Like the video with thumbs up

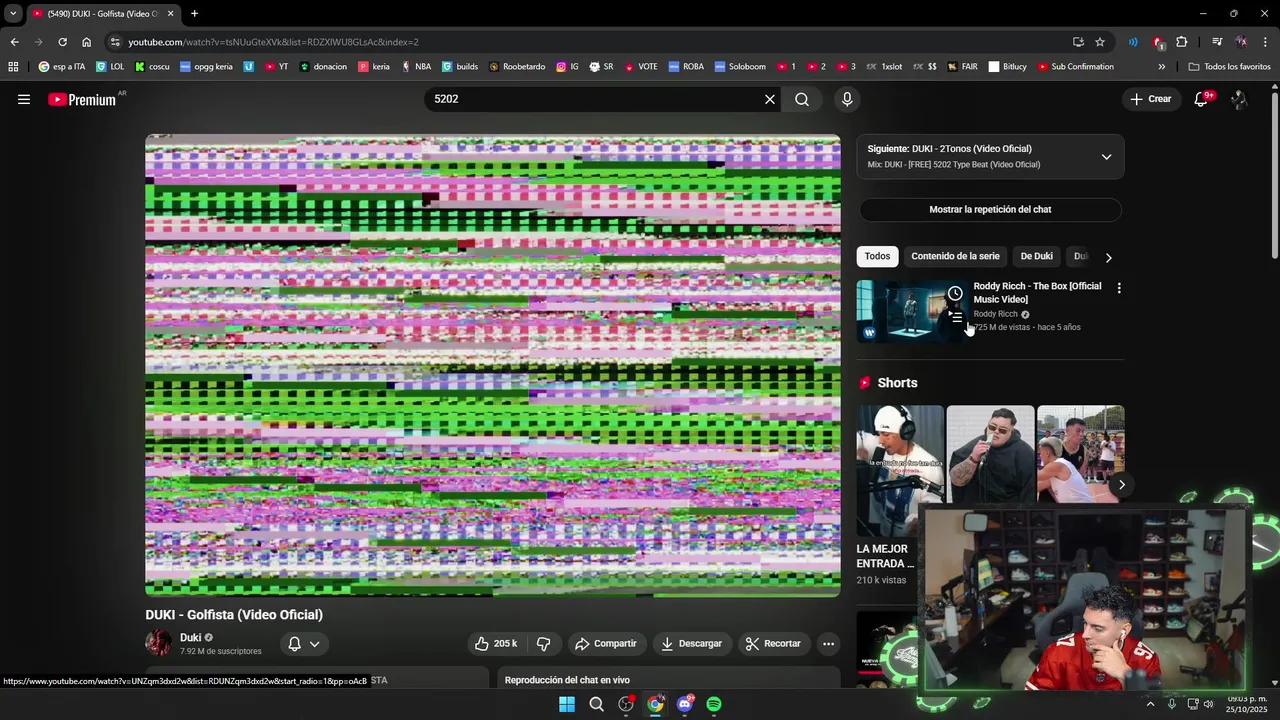click(496, 644)
